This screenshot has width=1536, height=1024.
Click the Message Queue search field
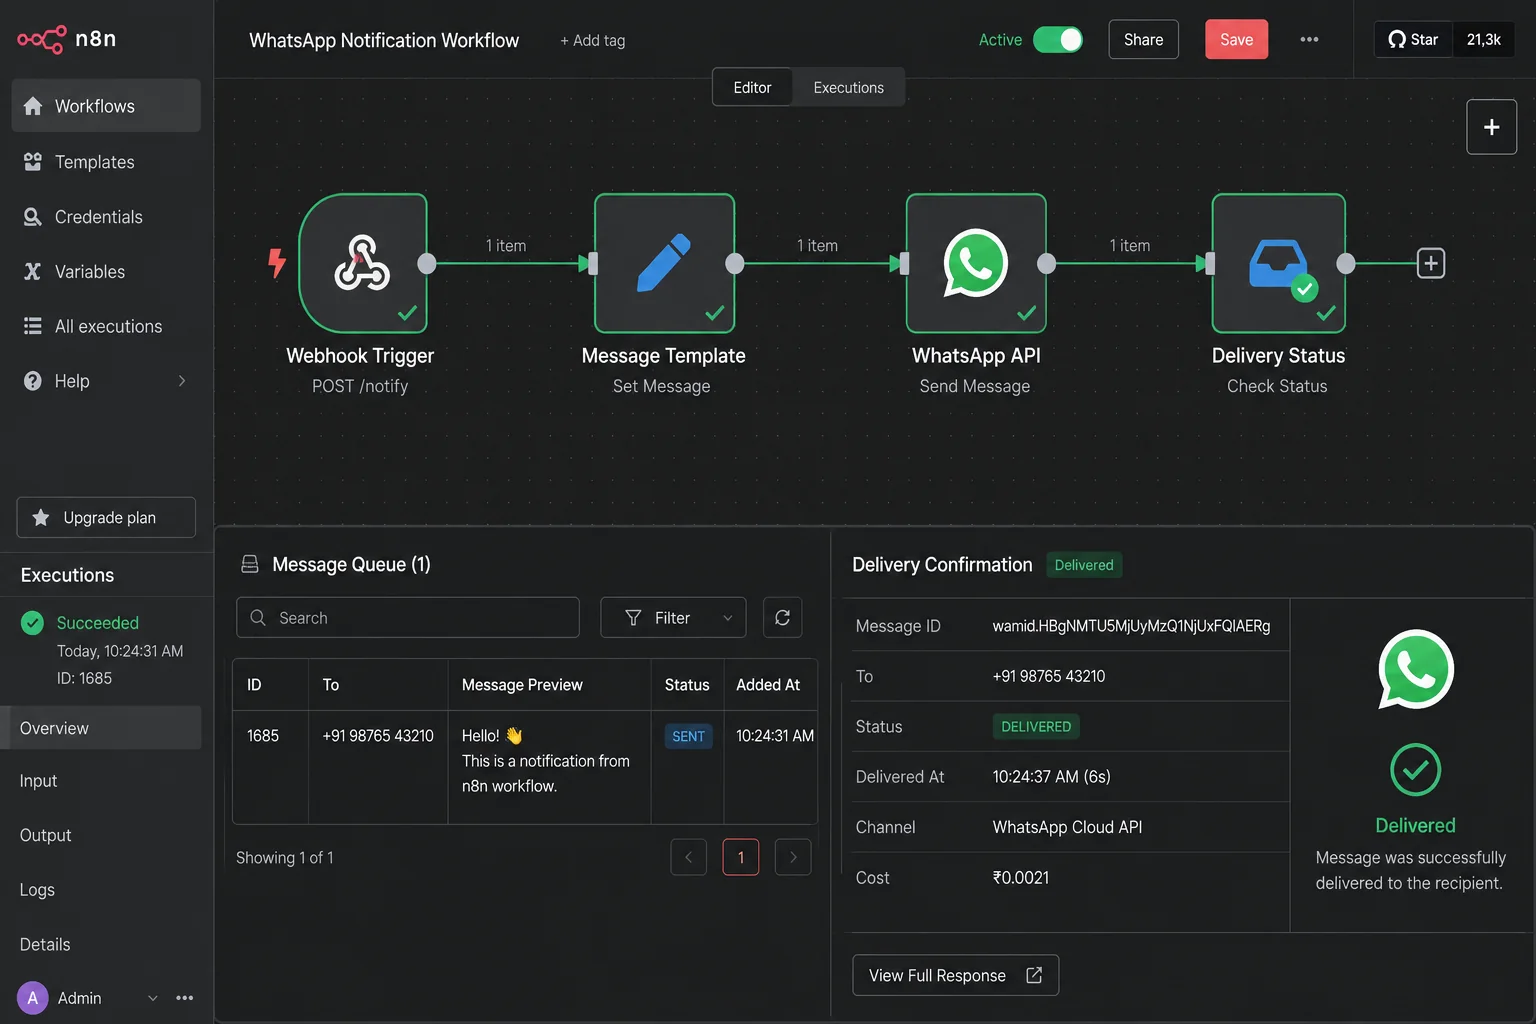click(x=408, y=618)
